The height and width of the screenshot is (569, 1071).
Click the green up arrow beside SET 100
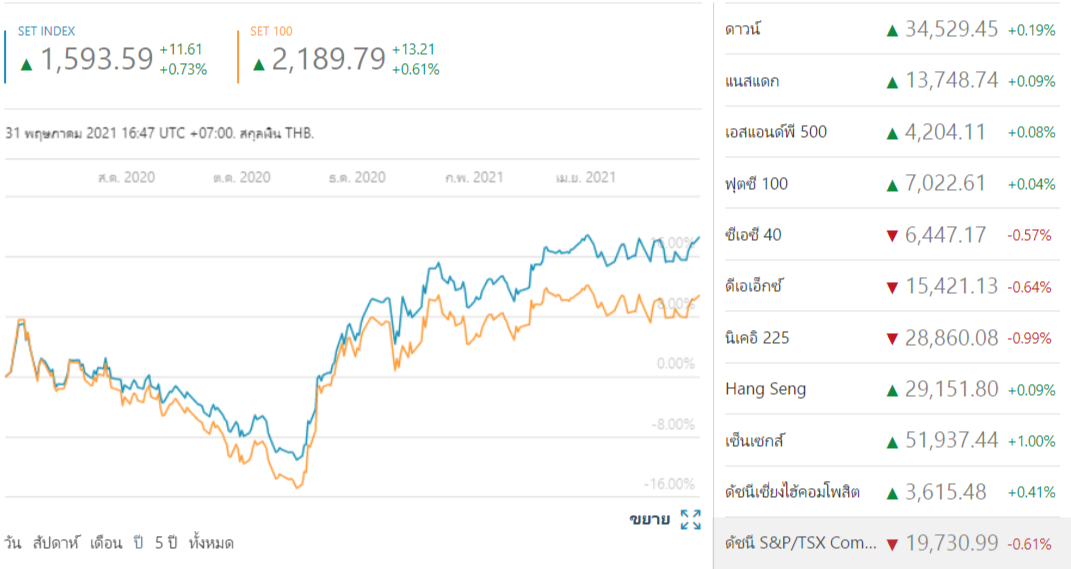click(x=259, y=64)
